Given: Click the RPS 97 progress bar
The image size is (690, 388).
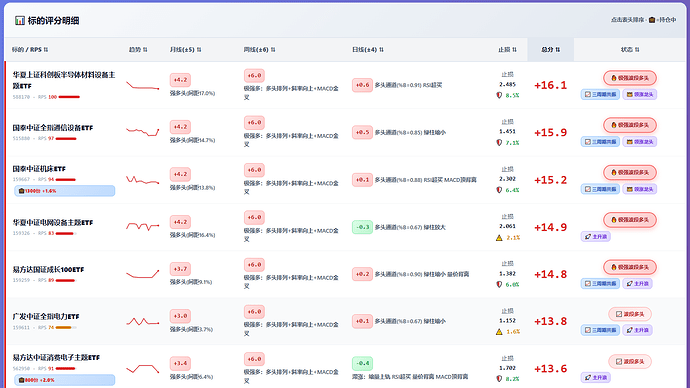Looking at the screenshot, I should pyautogui.click(x=66, y=139).
